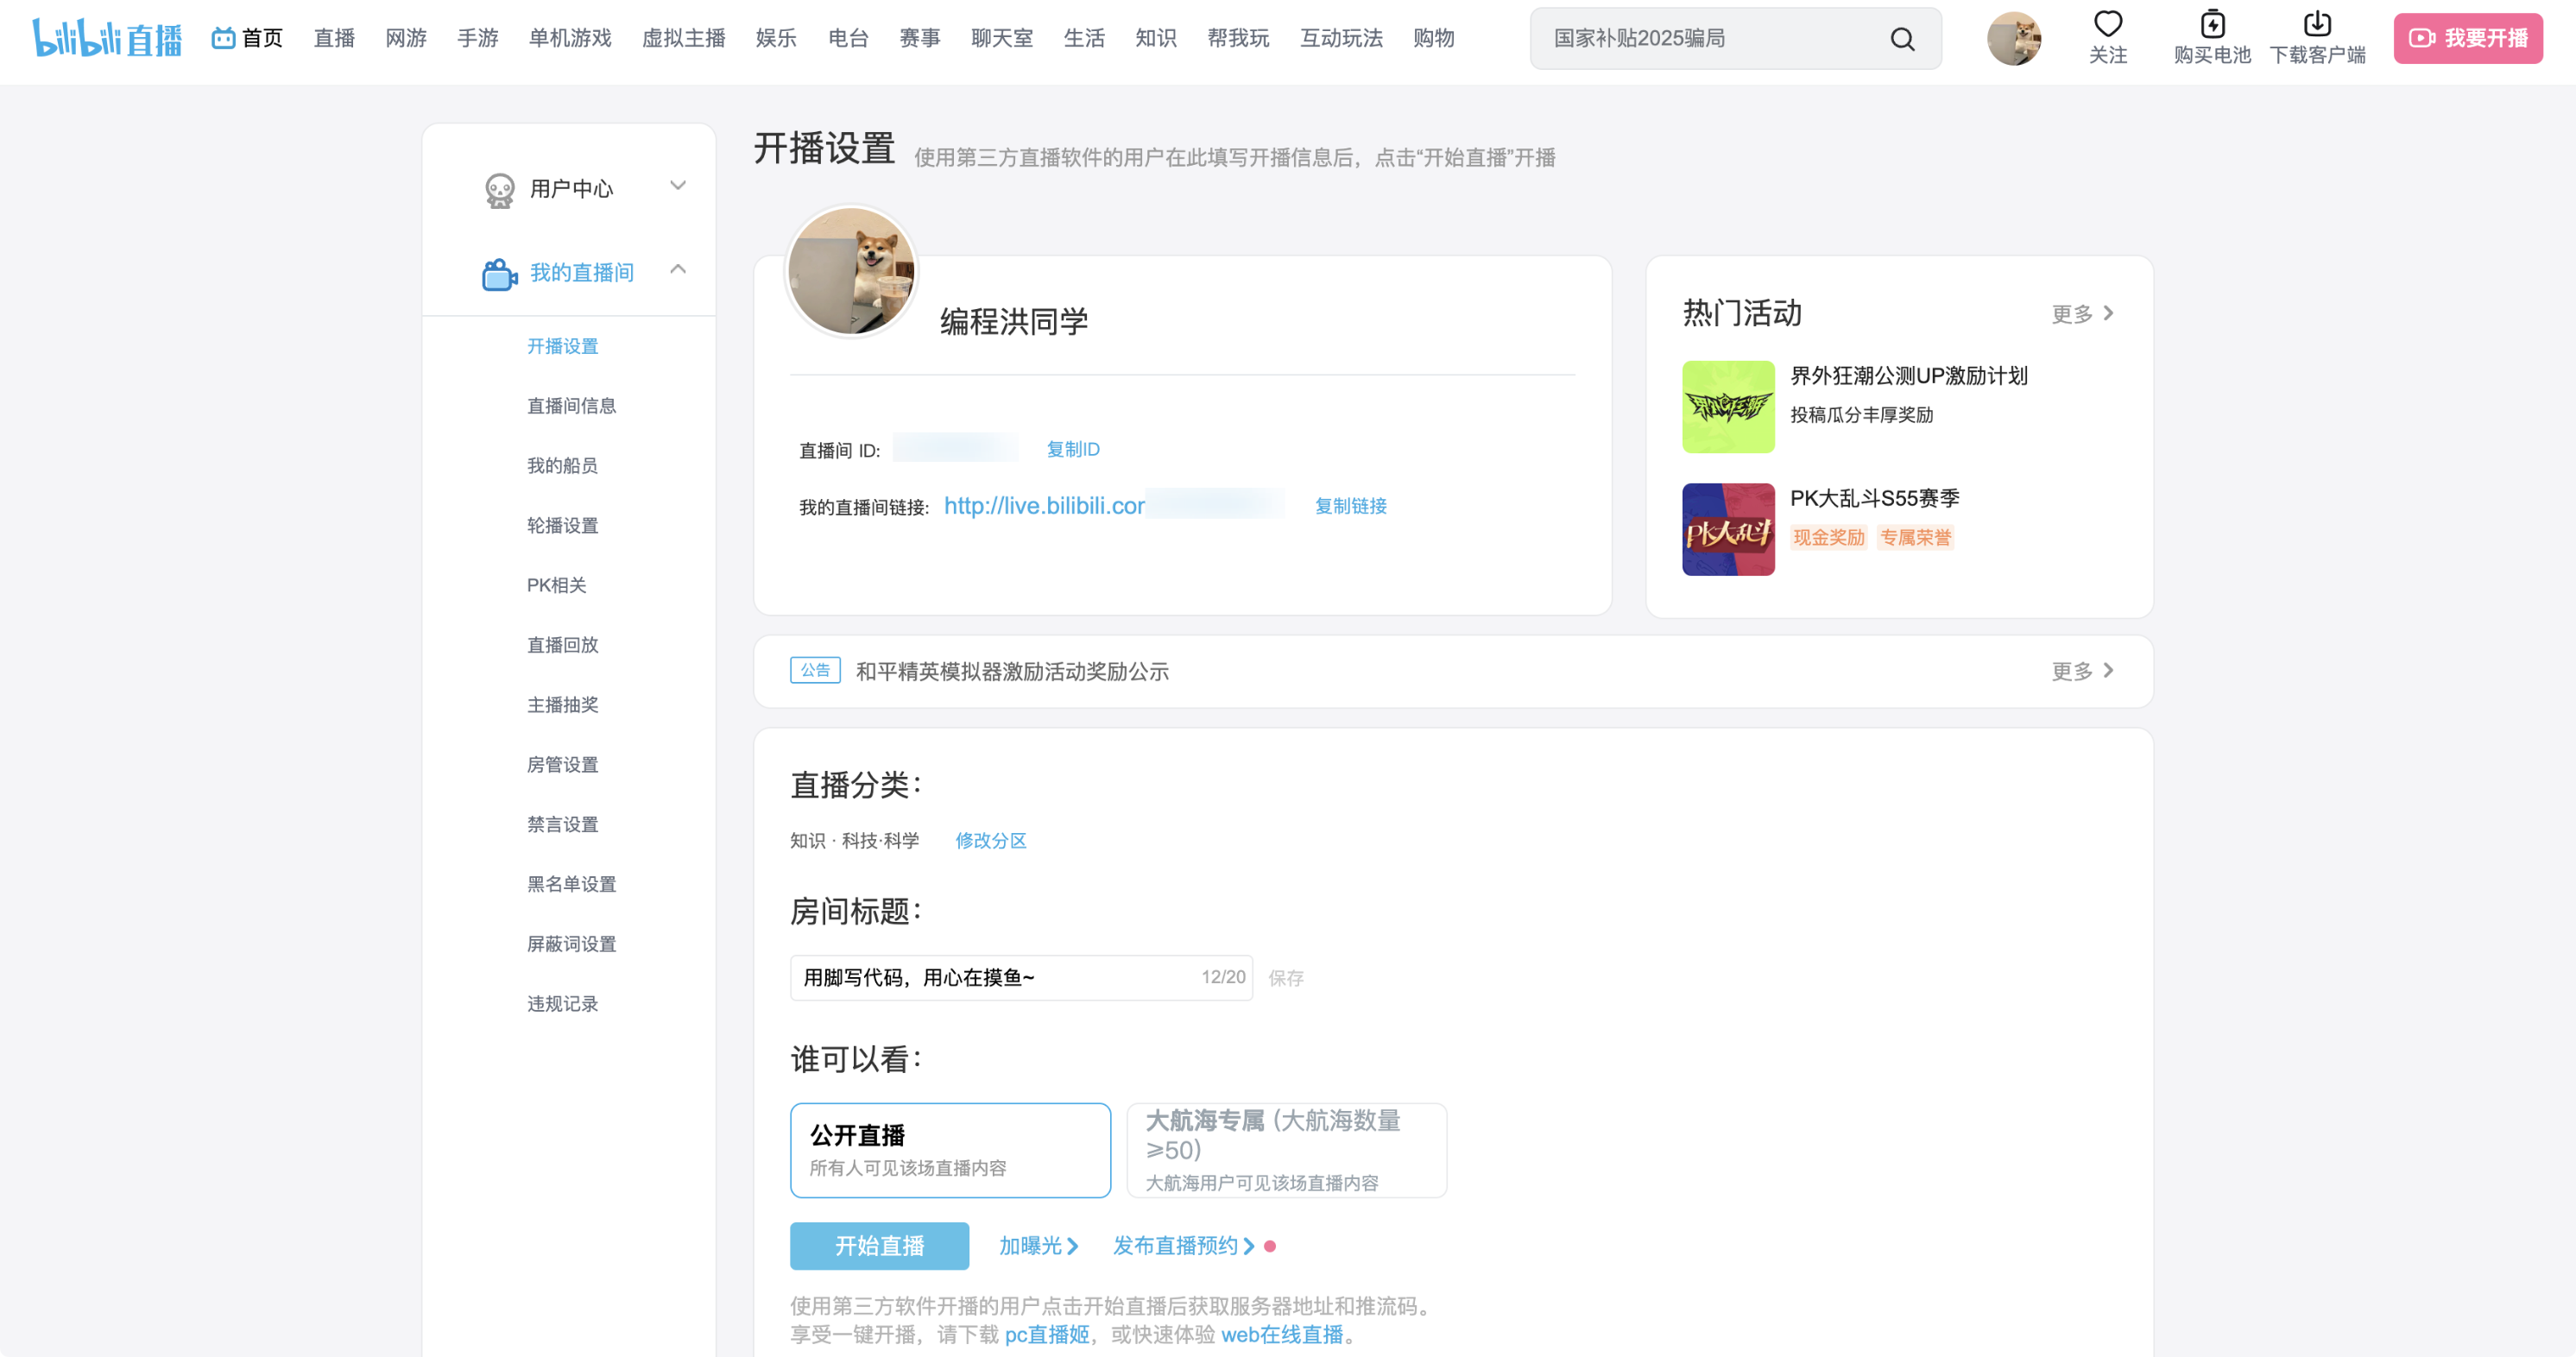
Task: Focus the 房间标题 text field
Action: (x=995, y=978)
